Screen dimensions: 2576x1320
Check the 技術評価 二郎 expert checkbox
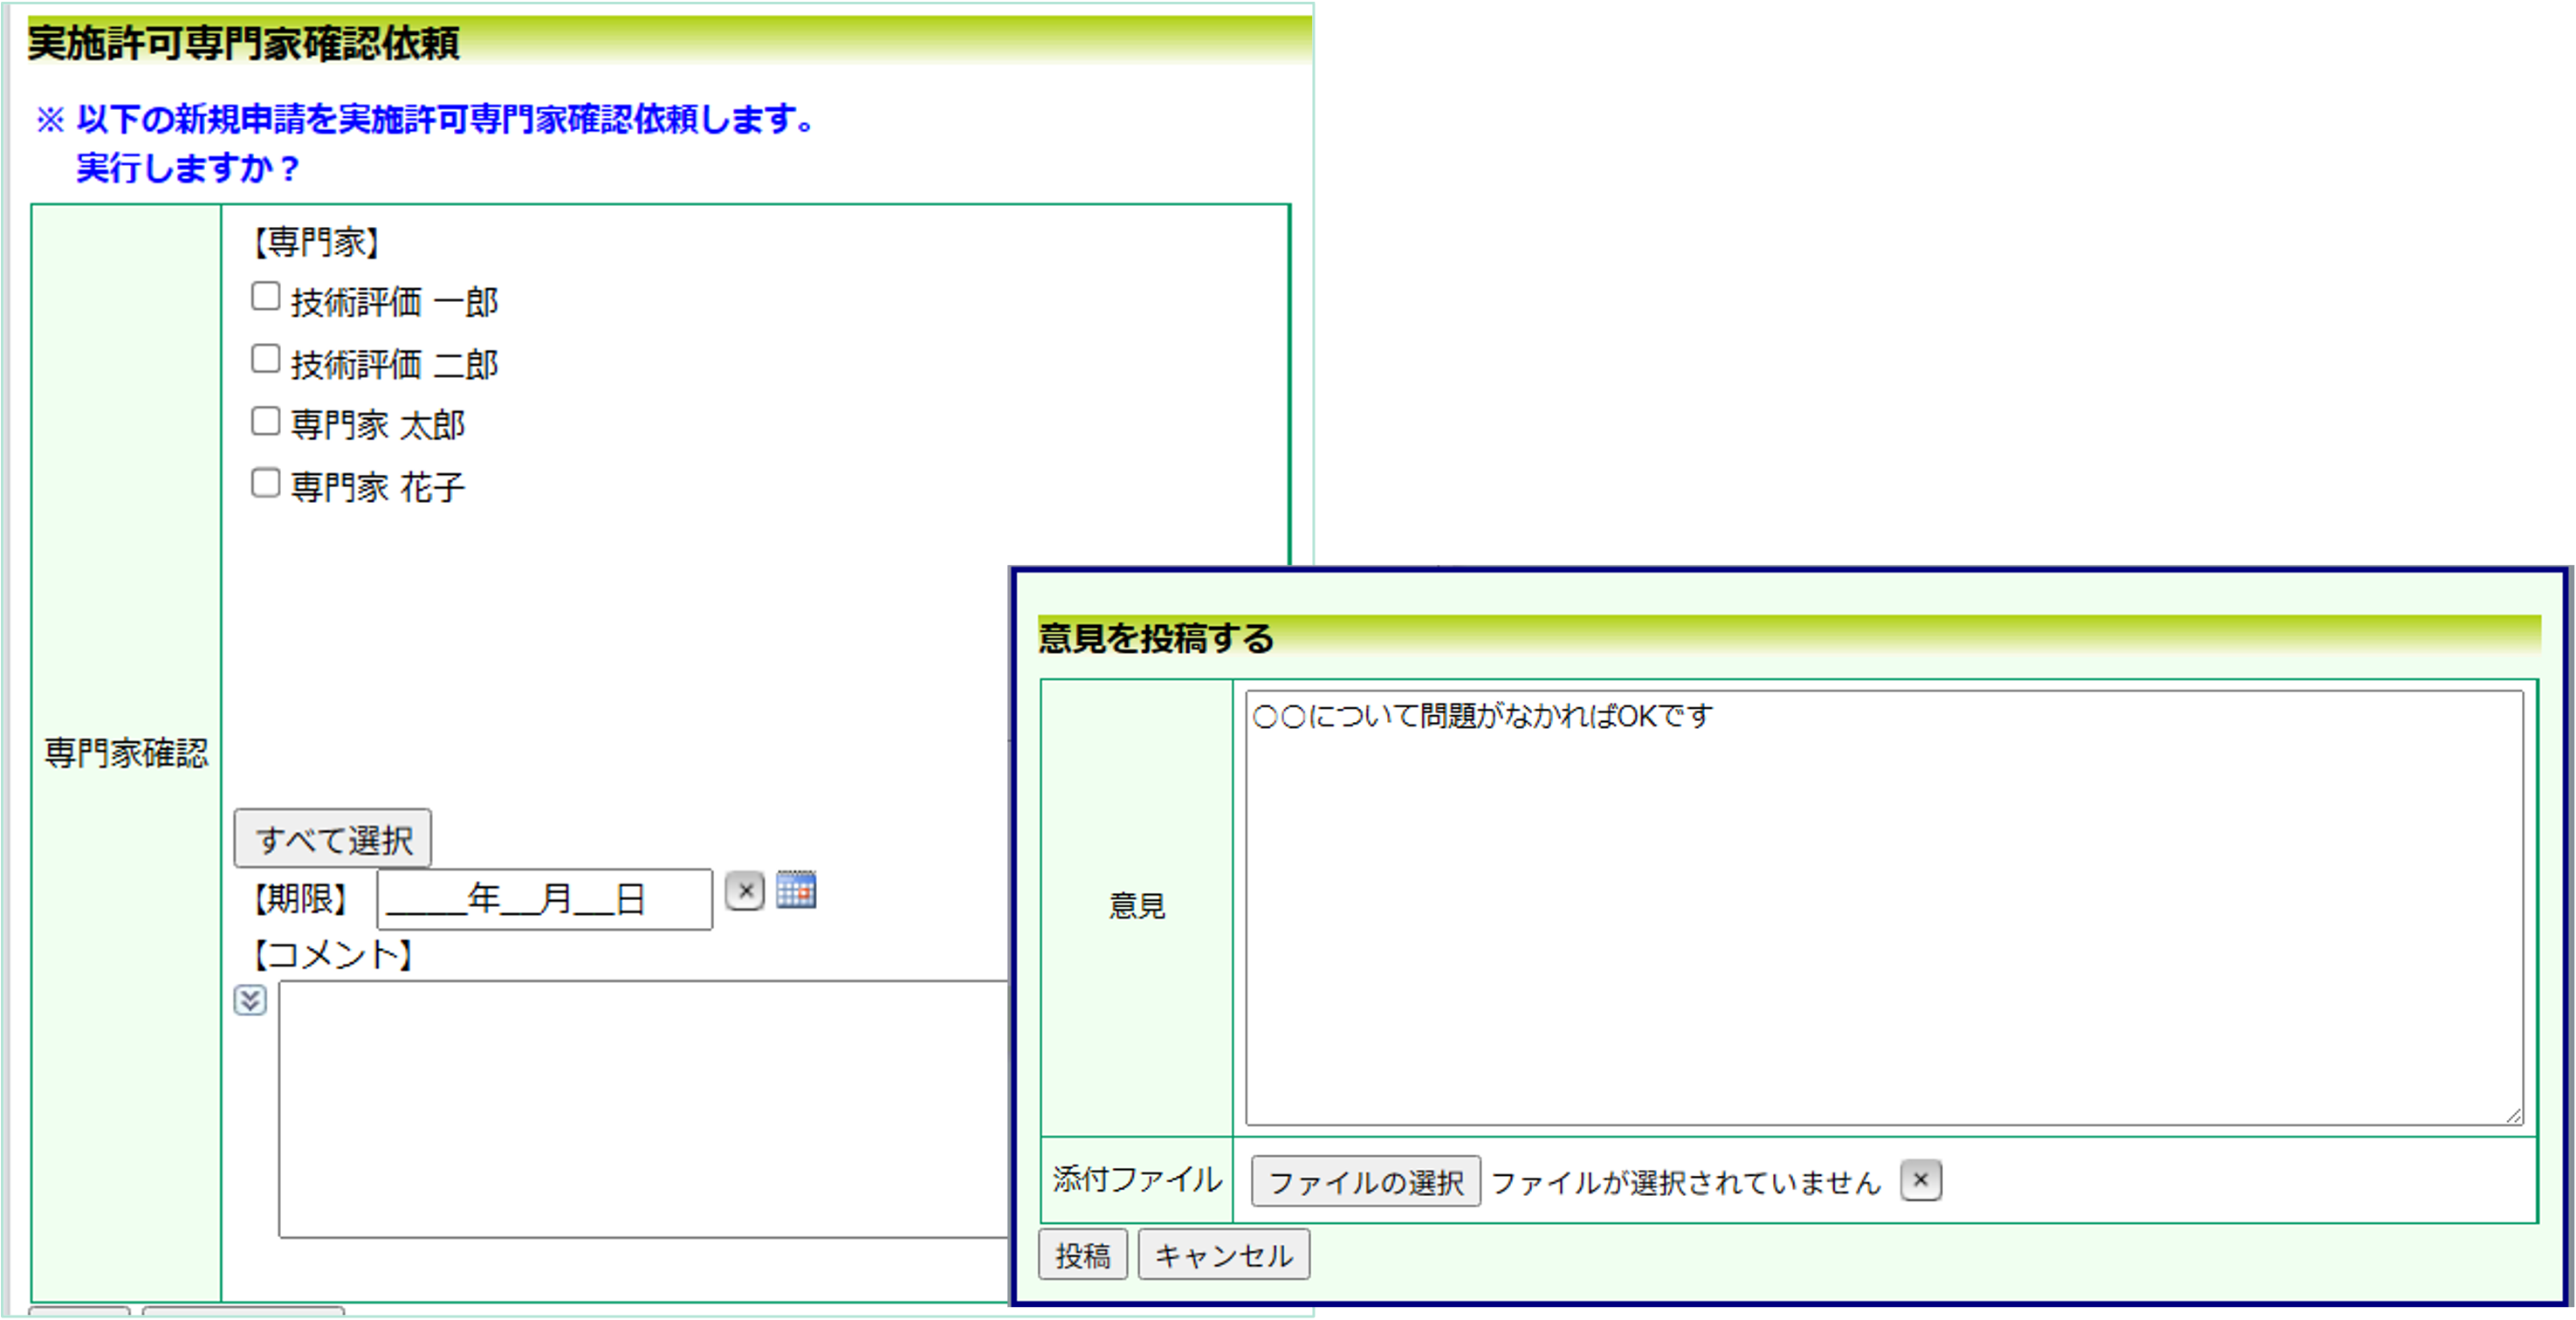[x=264, y=357]
